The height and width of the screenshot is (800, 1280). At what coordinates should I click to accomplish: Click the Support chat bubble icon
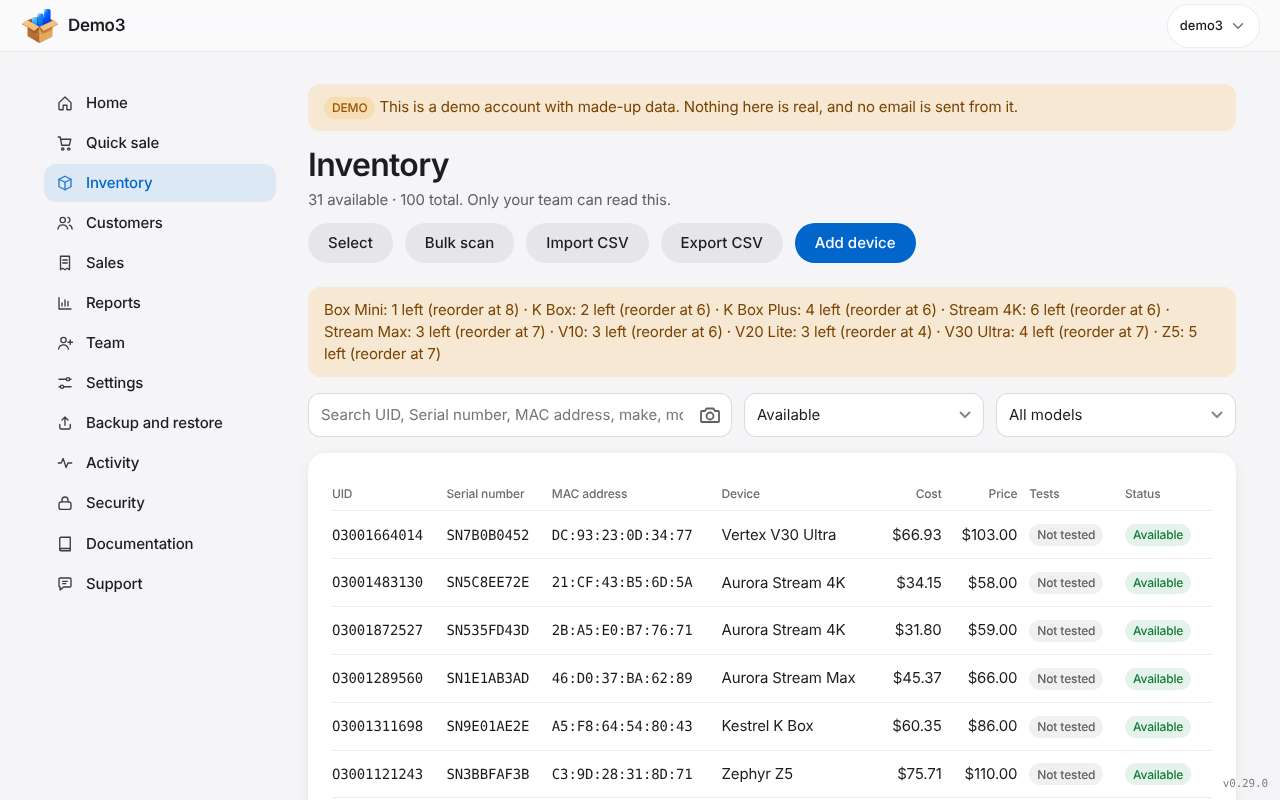[x=65, y=584]
